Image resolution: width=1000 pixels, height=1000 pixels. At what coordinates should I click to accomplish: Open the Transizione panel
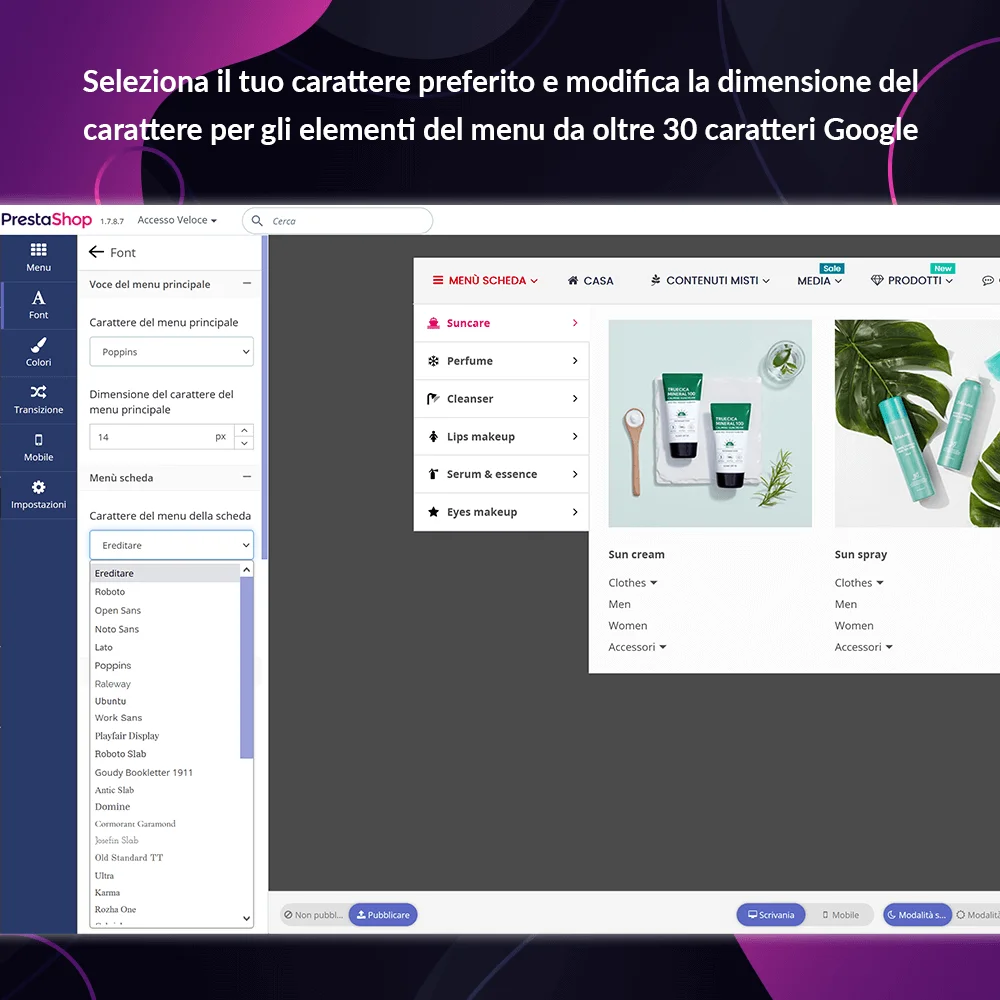38,400
